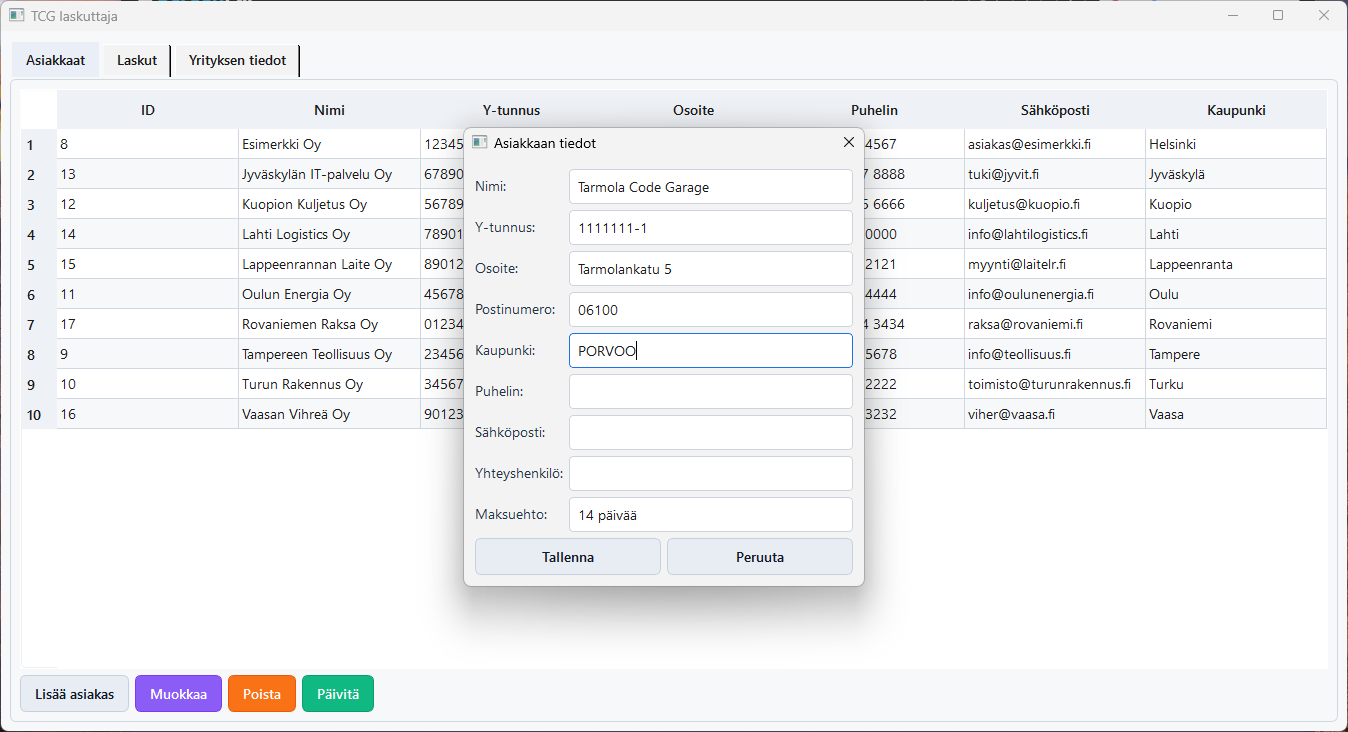This screenshot has height=732, width=1348.
Task: Click the Tallenna button in dialog
Action: click(x=567, y=557)
